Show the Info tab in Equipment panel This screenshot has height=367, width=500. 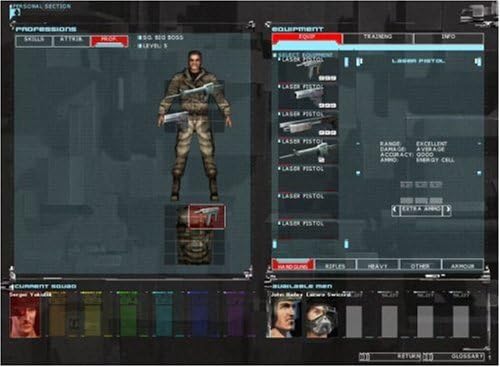[448, 38]
